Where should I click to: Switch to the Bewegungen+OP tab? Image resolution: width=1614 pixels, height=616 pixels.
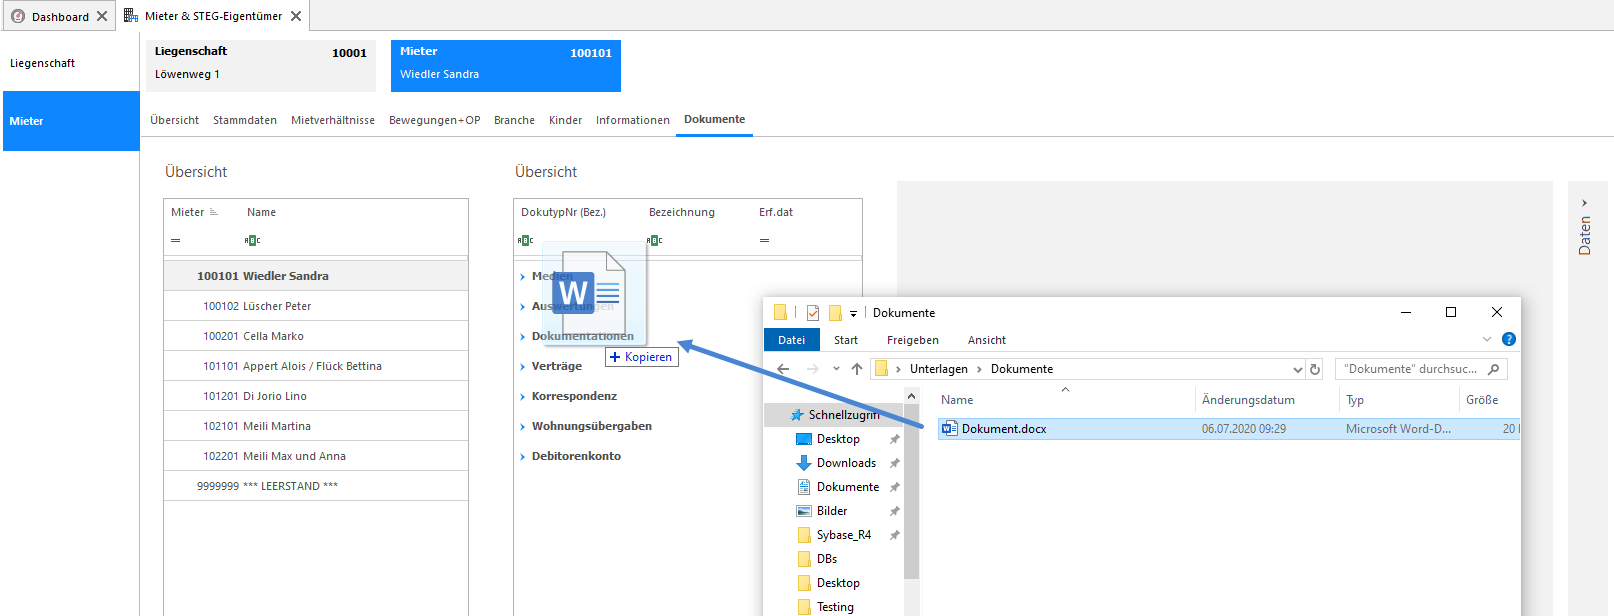435,120
